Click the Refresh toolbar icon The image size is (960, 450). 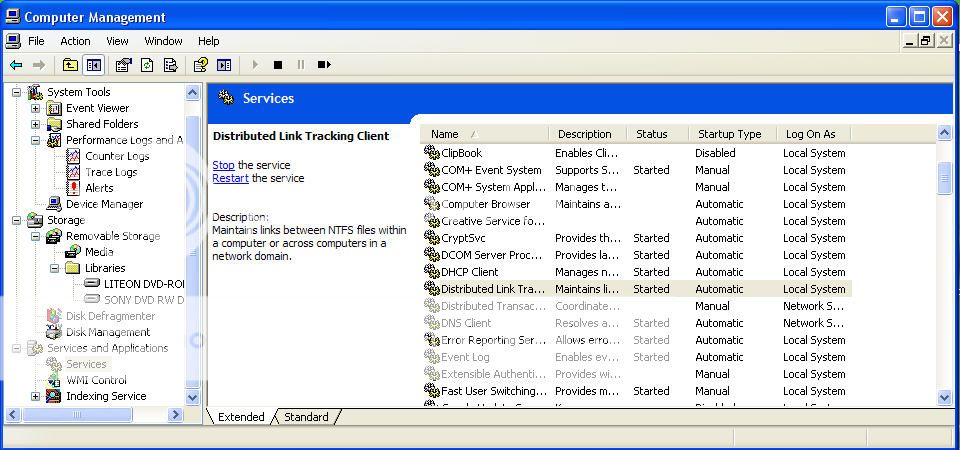tap(147, 65)
